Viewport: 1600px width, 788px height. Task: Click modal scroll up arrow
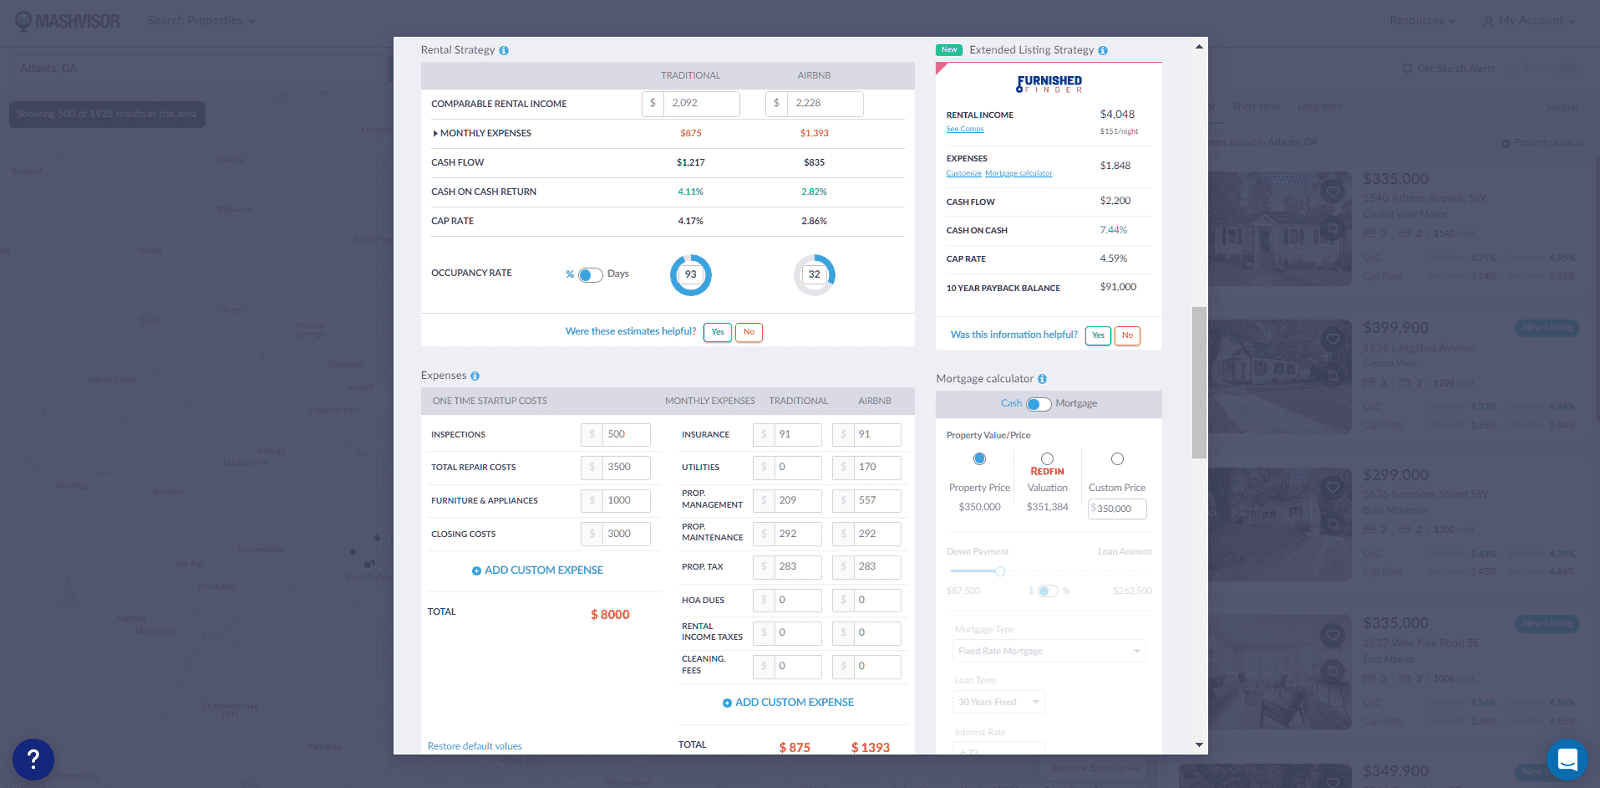point(1199,46)
